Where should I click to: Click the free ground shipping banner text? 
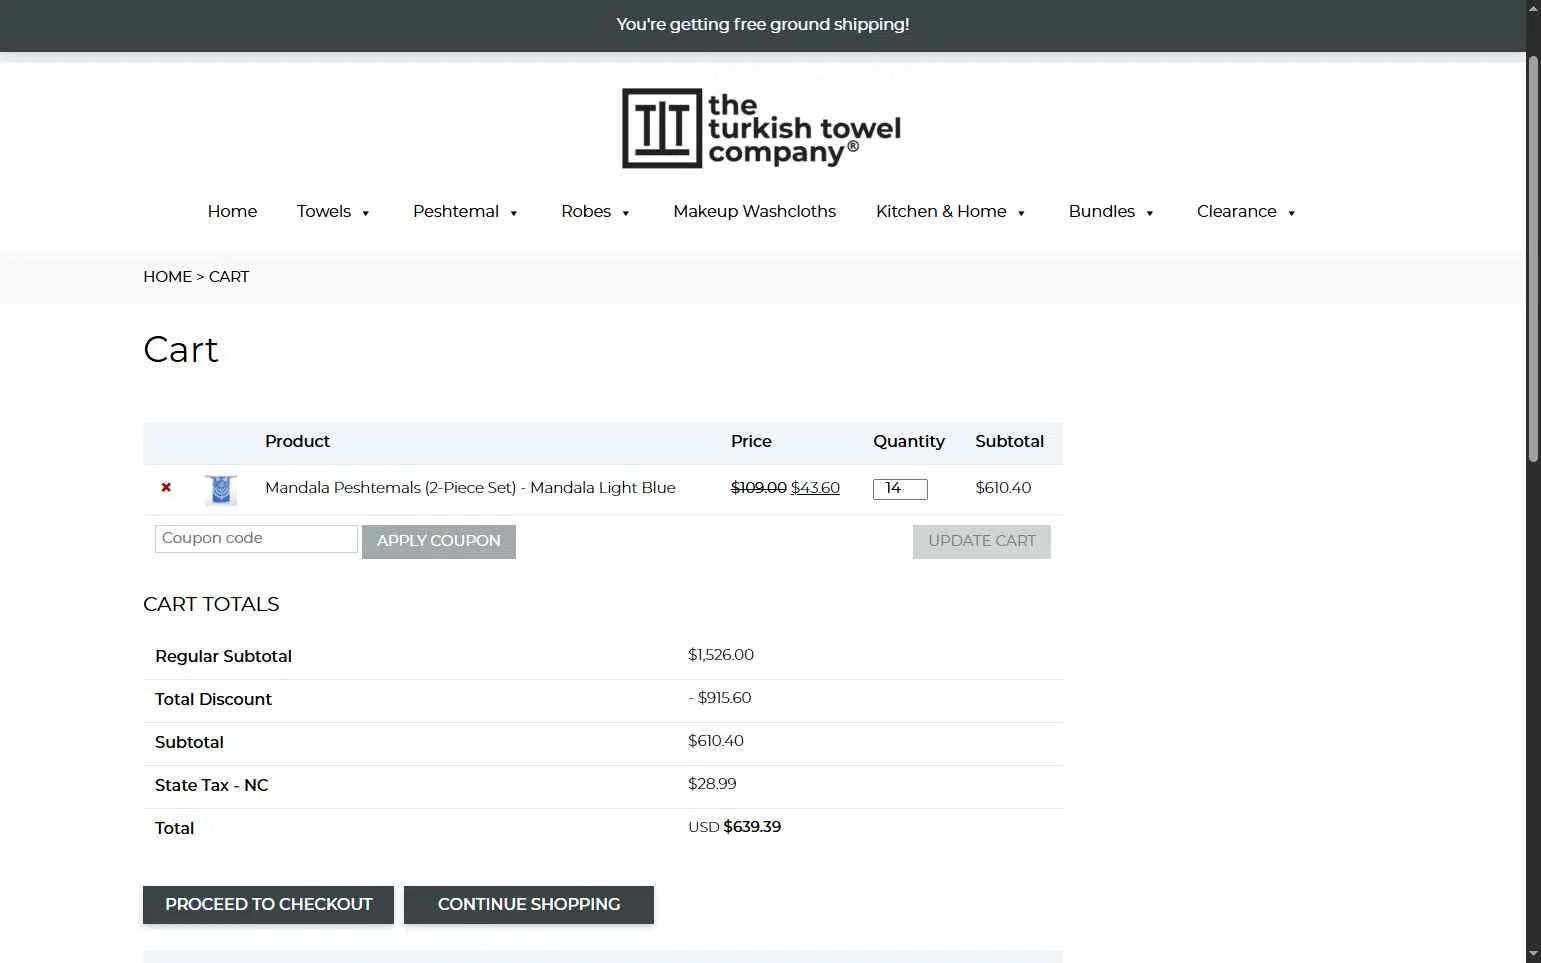pos(763,24)
